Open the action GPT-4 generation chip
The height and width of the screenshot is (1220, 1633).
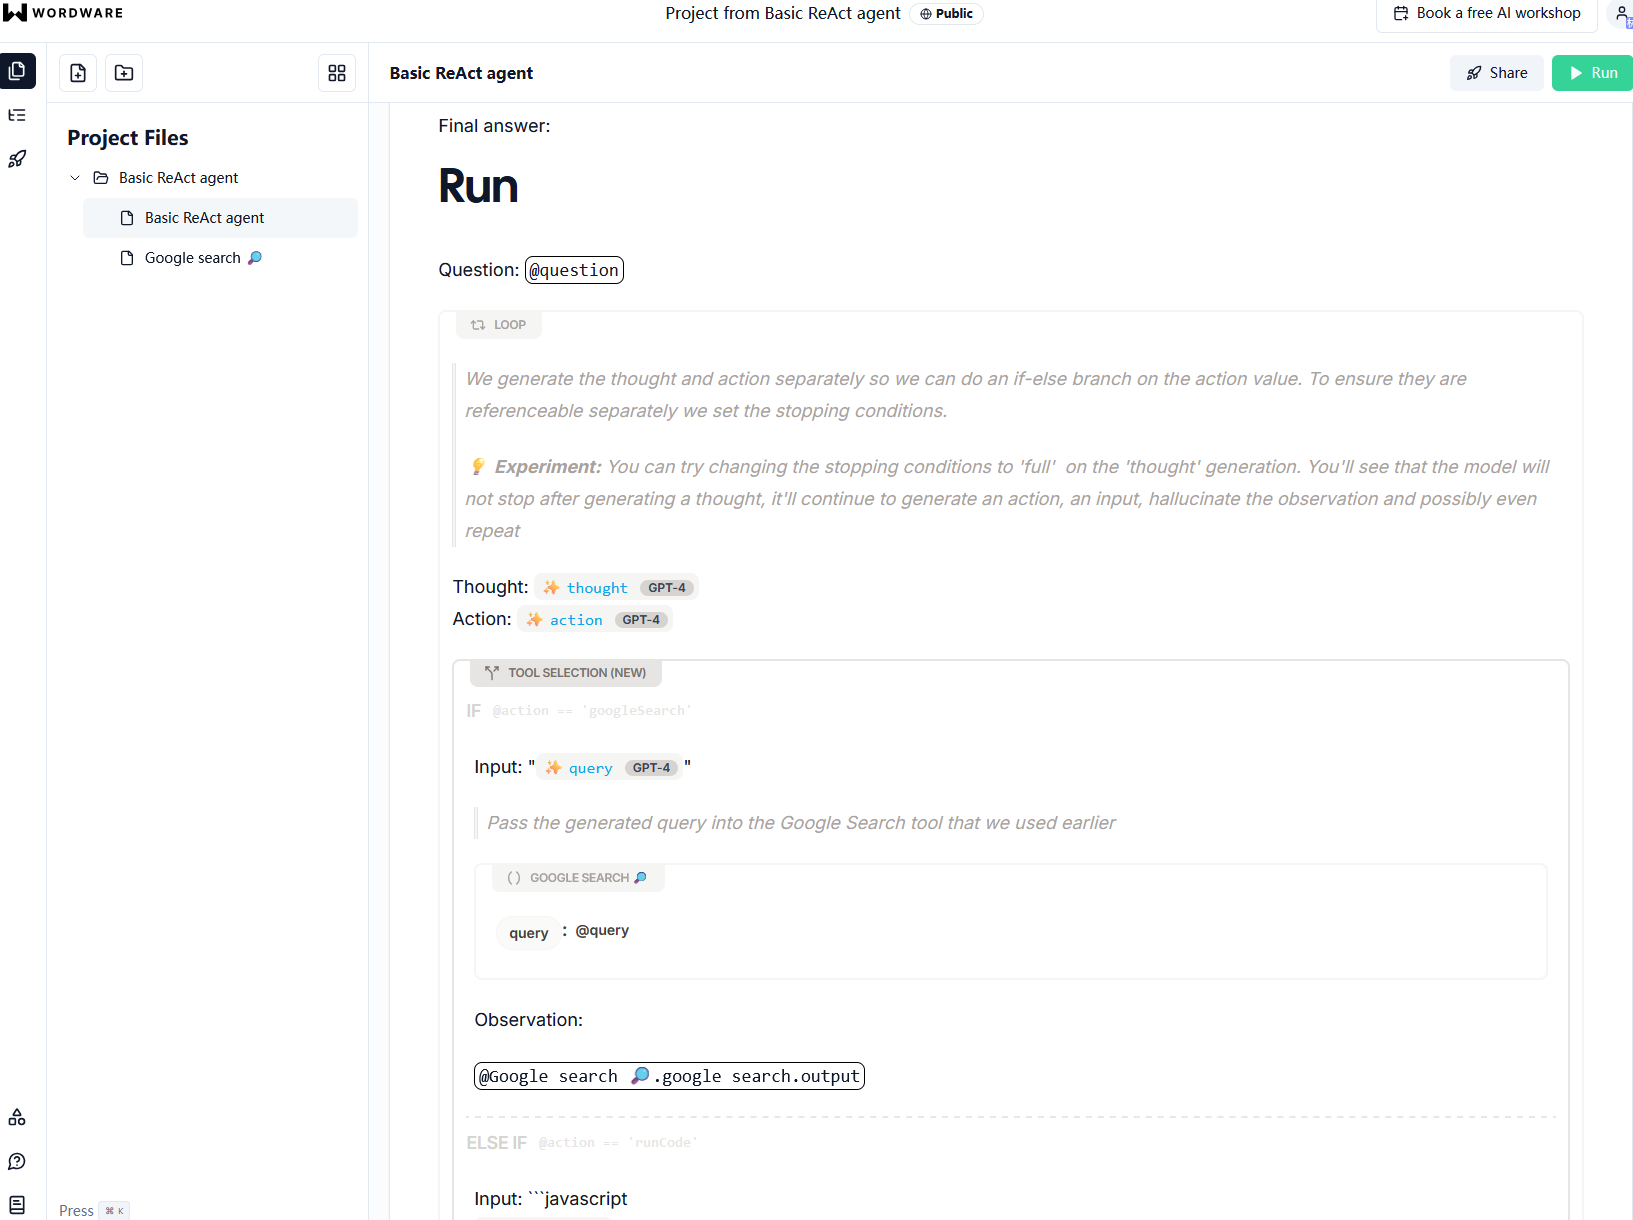coord(594,620)
